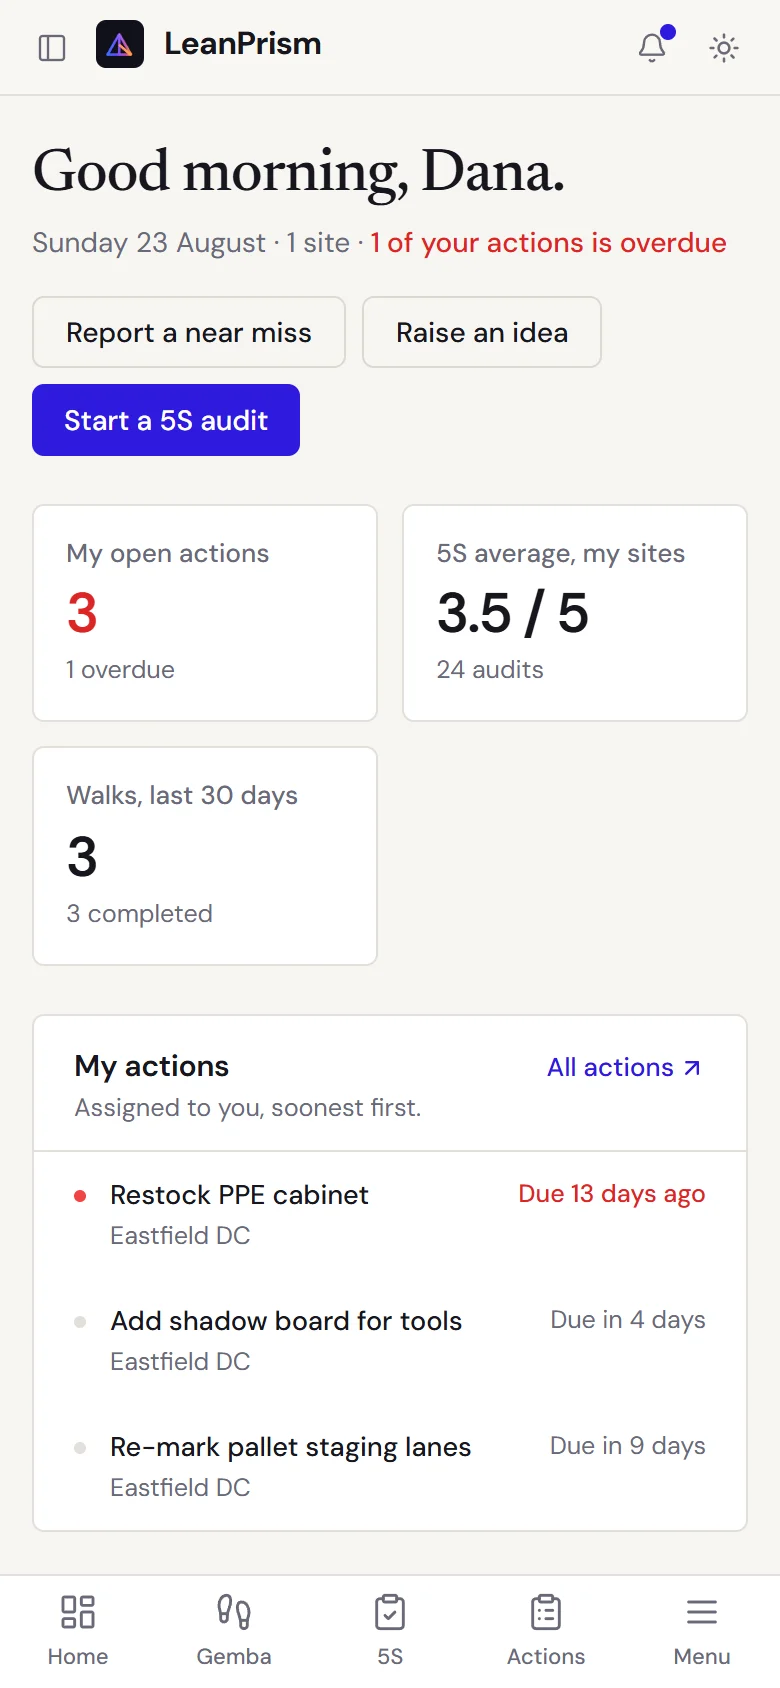Toggle the light/dark theme sun icon

click(x=724, y=48)
